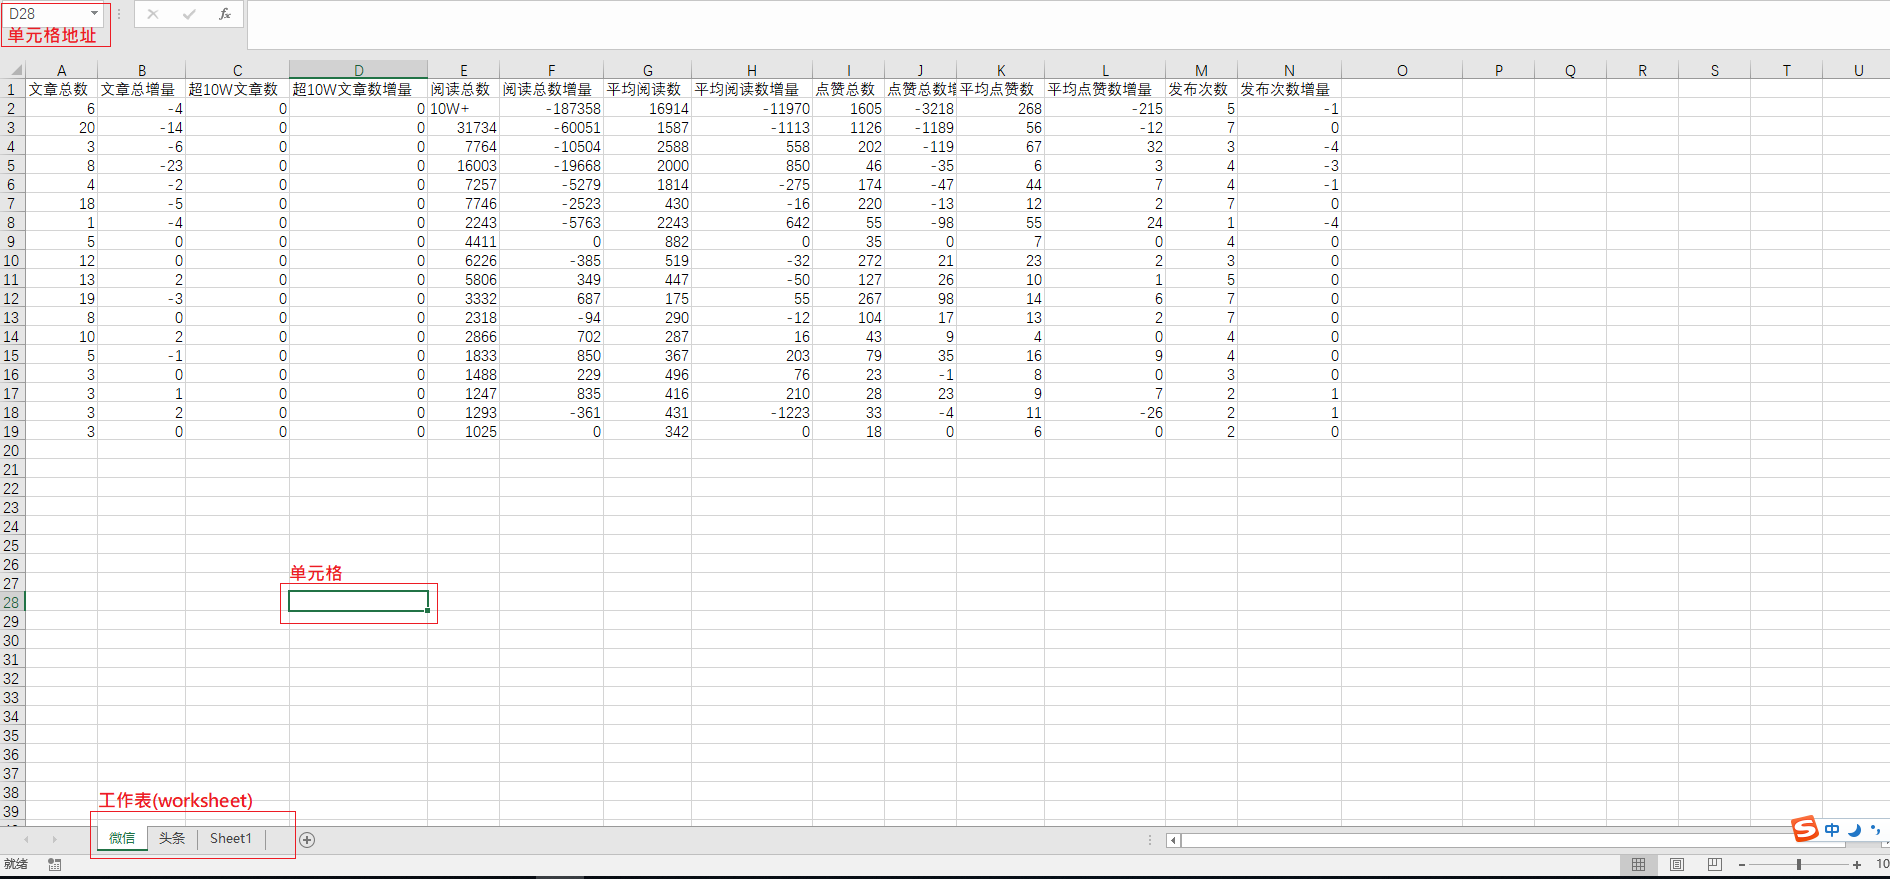Select the cell containing -187358
This screenshot has width=1890, height=879.
coord(552,109)
